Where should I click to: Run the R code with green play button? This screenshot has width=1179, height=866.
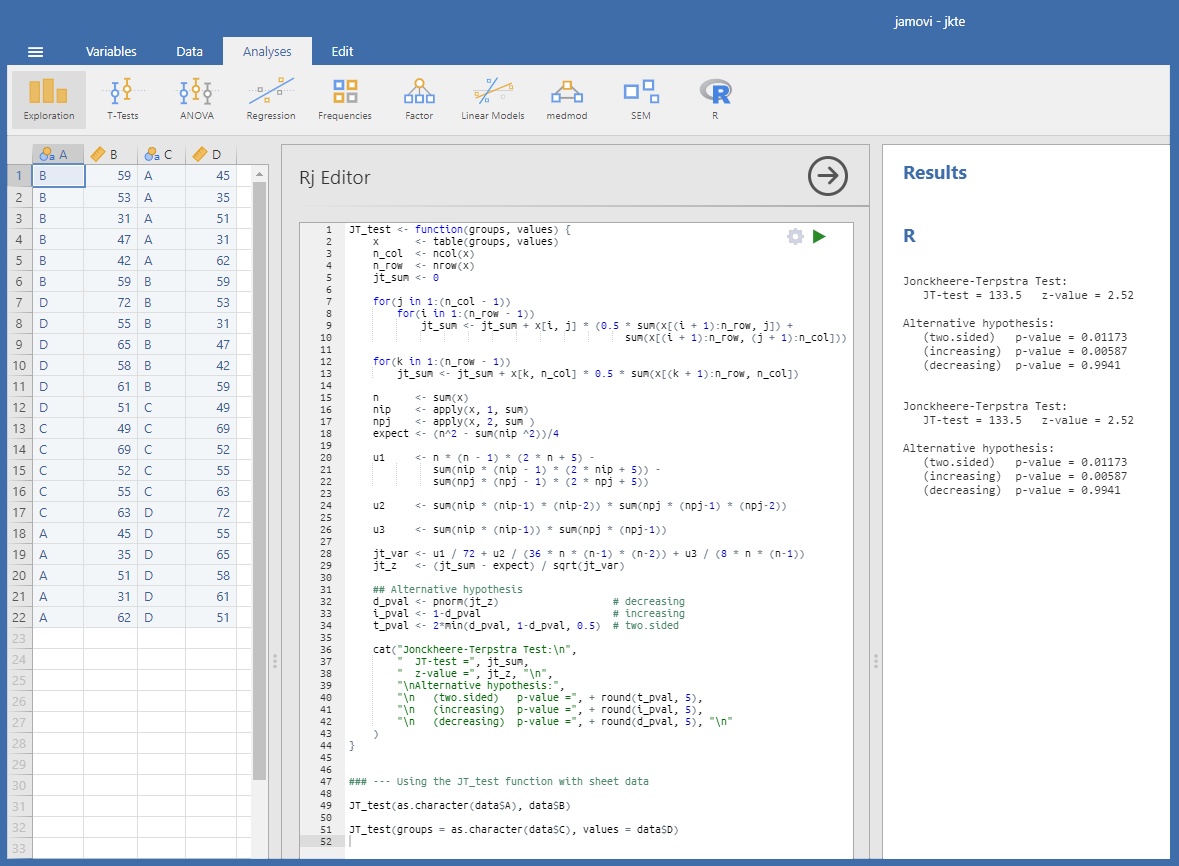point(820,237)
